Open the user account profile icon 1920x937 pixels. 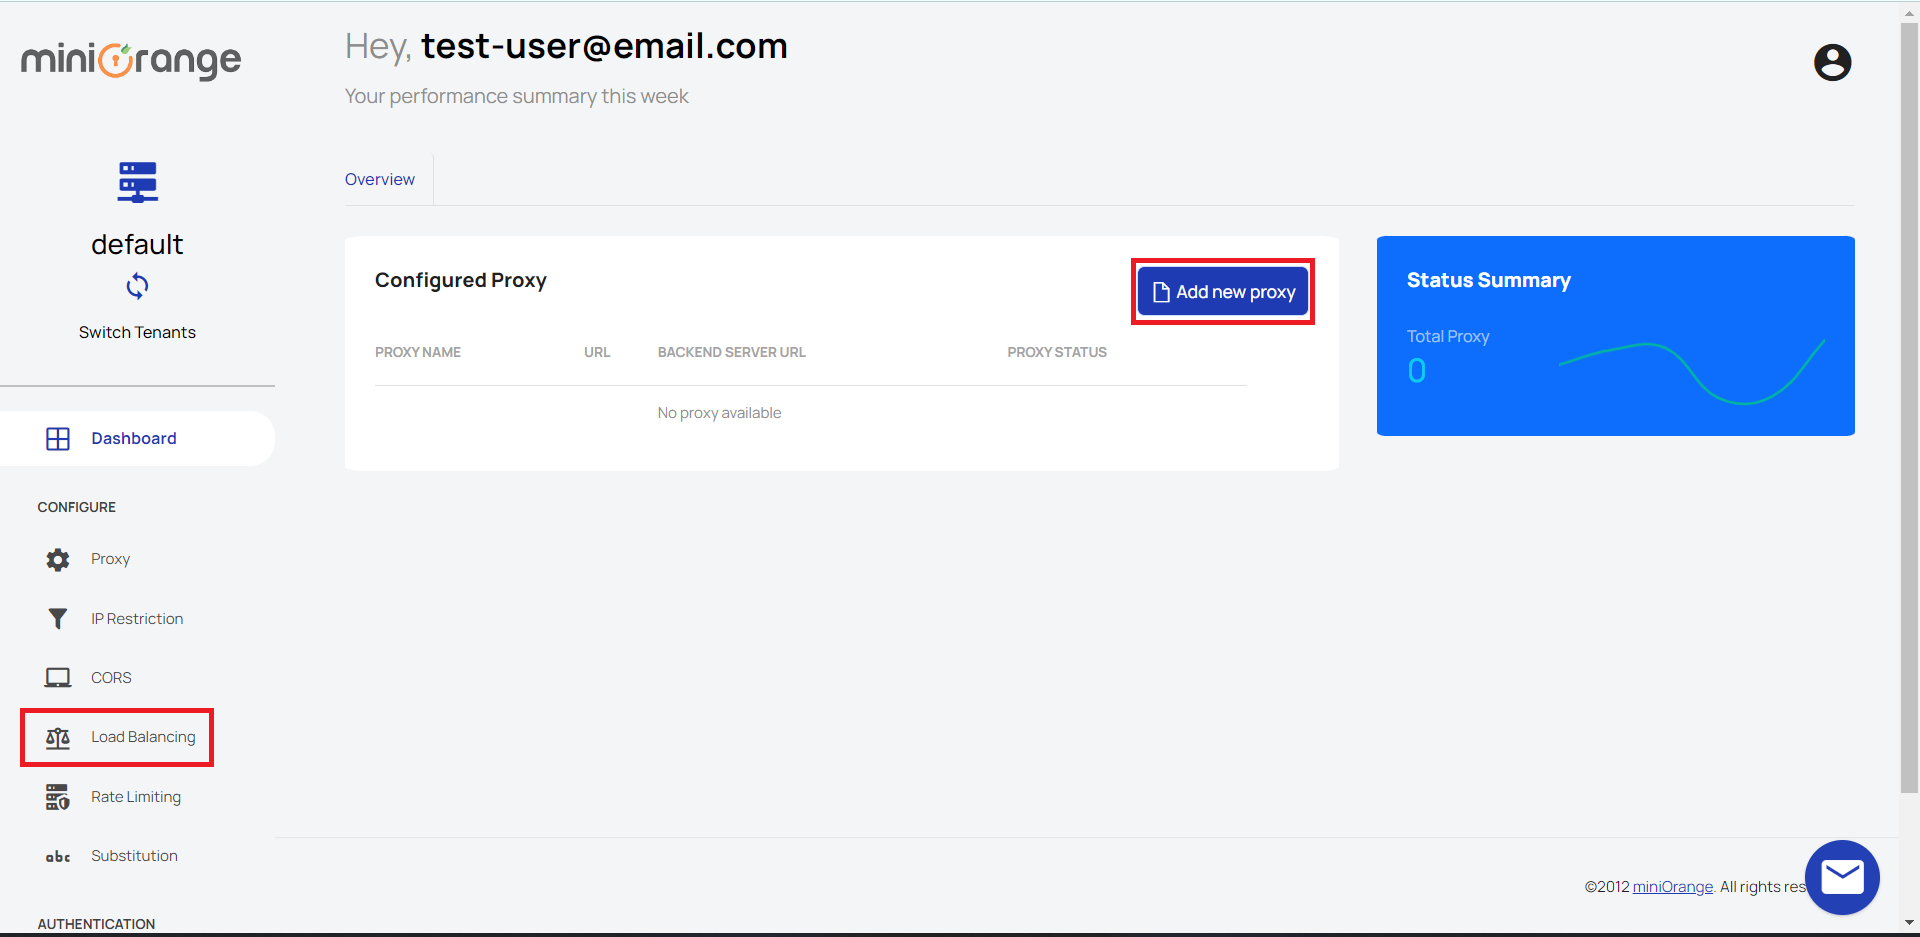(1832, 62)
